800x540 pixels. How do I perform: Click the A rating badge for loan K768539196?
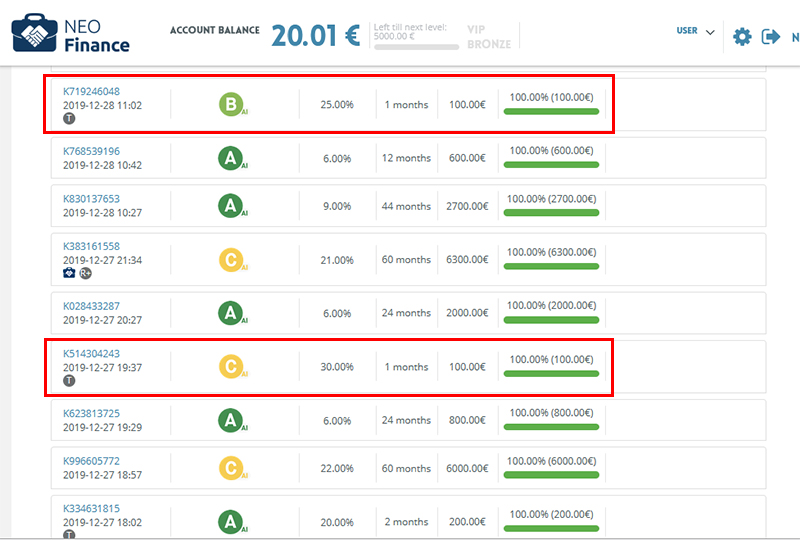coord(231,158)
